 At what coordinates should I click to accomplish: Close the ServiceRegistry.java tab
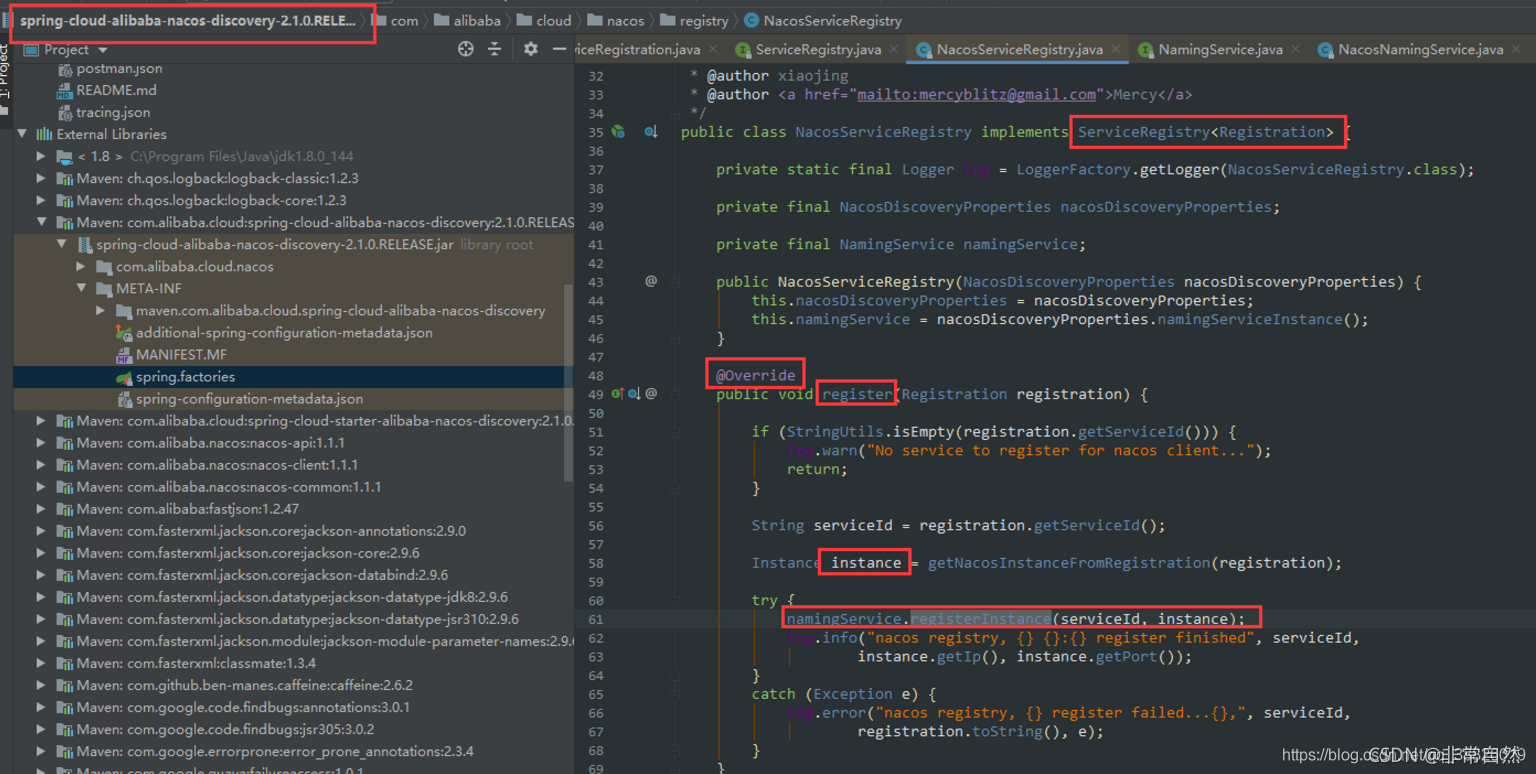coord(894,49)
